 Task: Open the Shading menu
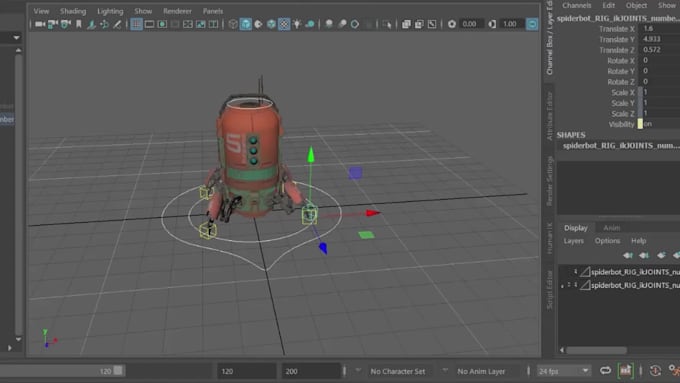point(73,11)
